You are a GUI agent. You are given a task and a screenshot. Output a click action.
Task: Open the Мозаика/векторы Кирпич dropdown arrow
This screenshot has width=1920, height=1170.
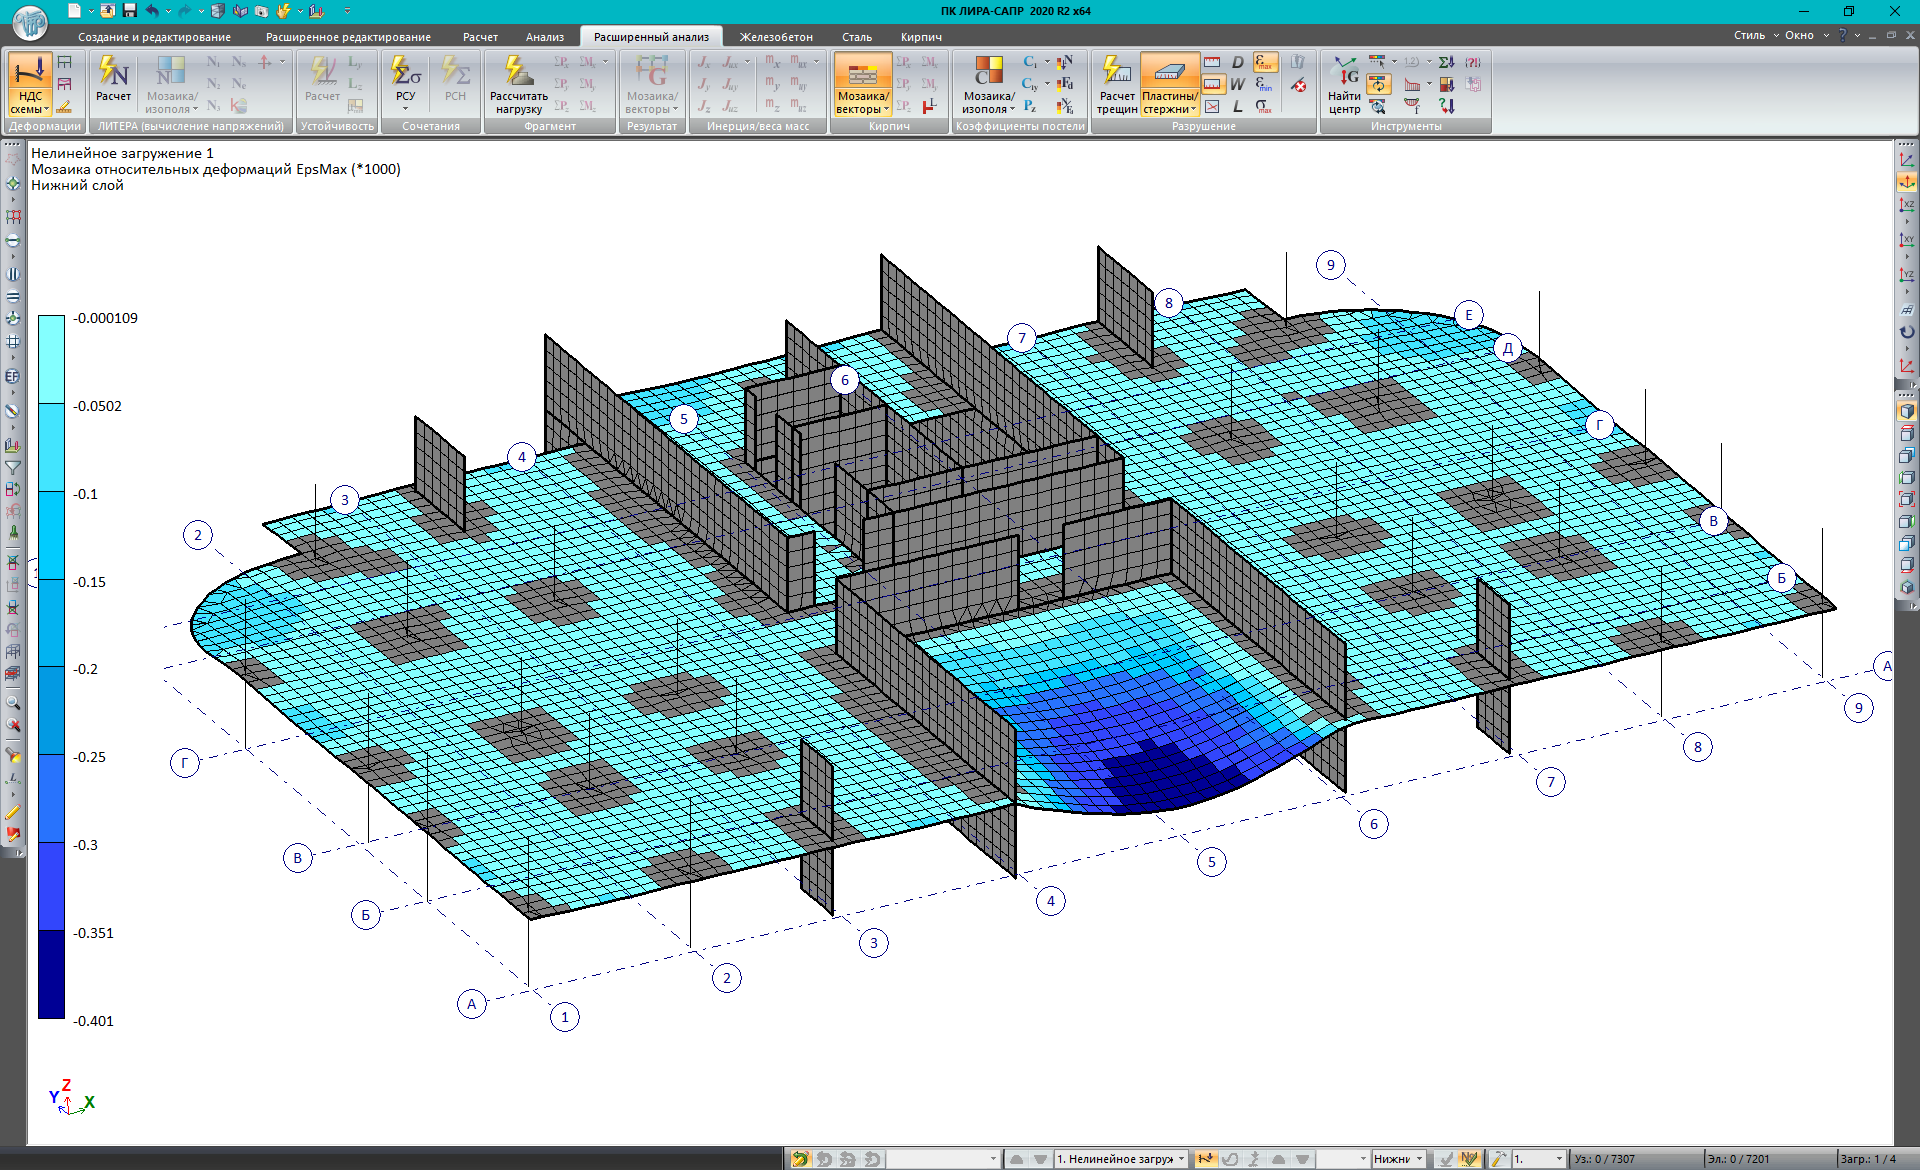(886, 110)
